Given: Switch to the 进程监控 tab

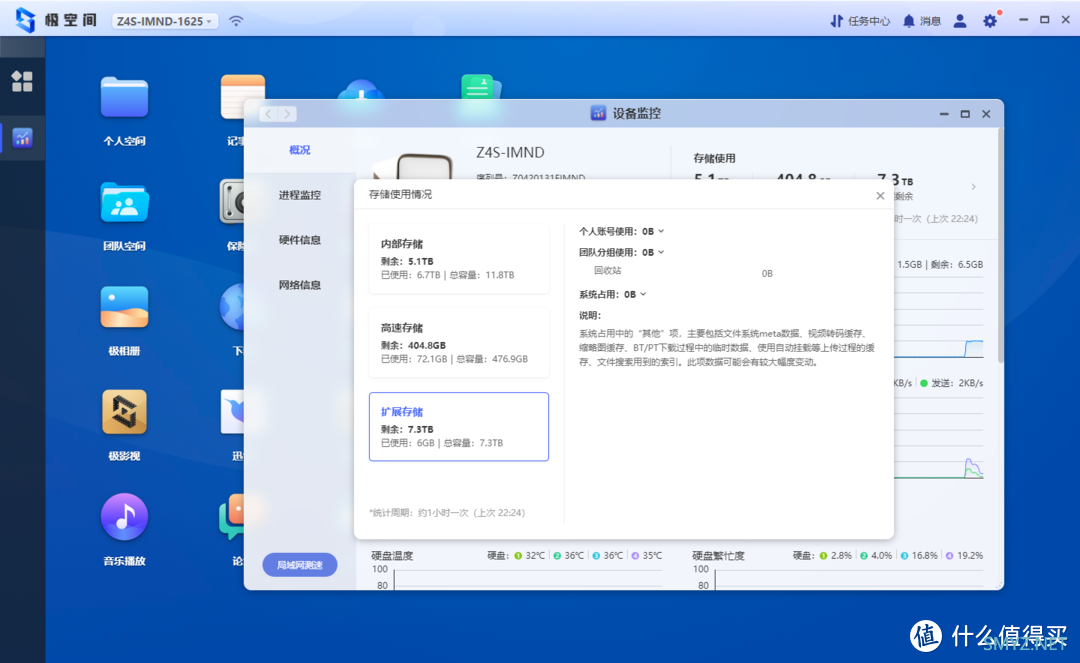Looking at the screenshot, I should coord(300,195).
